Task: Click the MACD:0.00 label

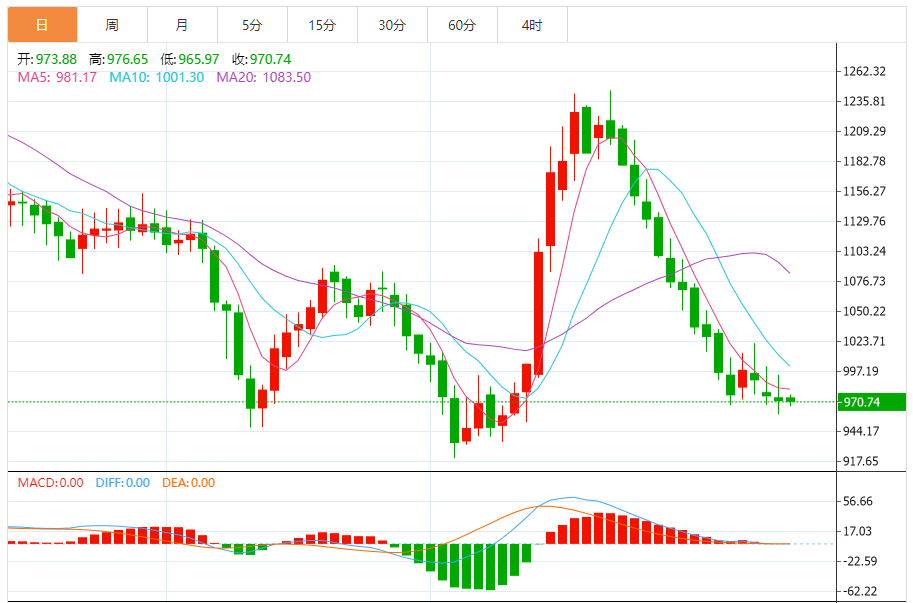Action: (51, 483)
